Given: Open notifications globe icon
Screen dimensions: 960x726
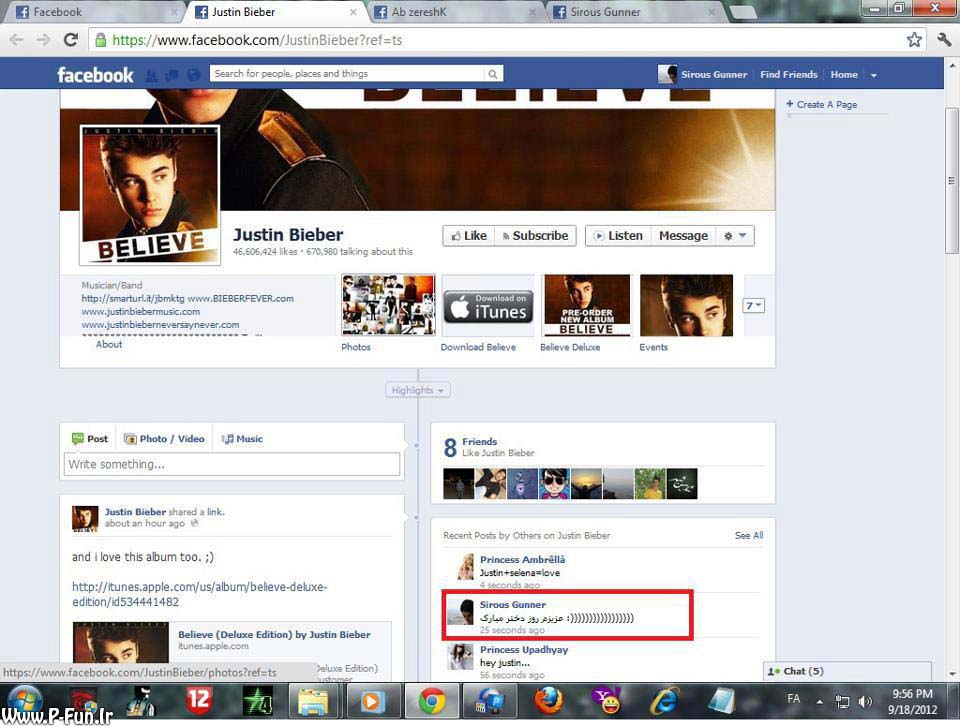Looking at the screenshot, I should (193, 75).
